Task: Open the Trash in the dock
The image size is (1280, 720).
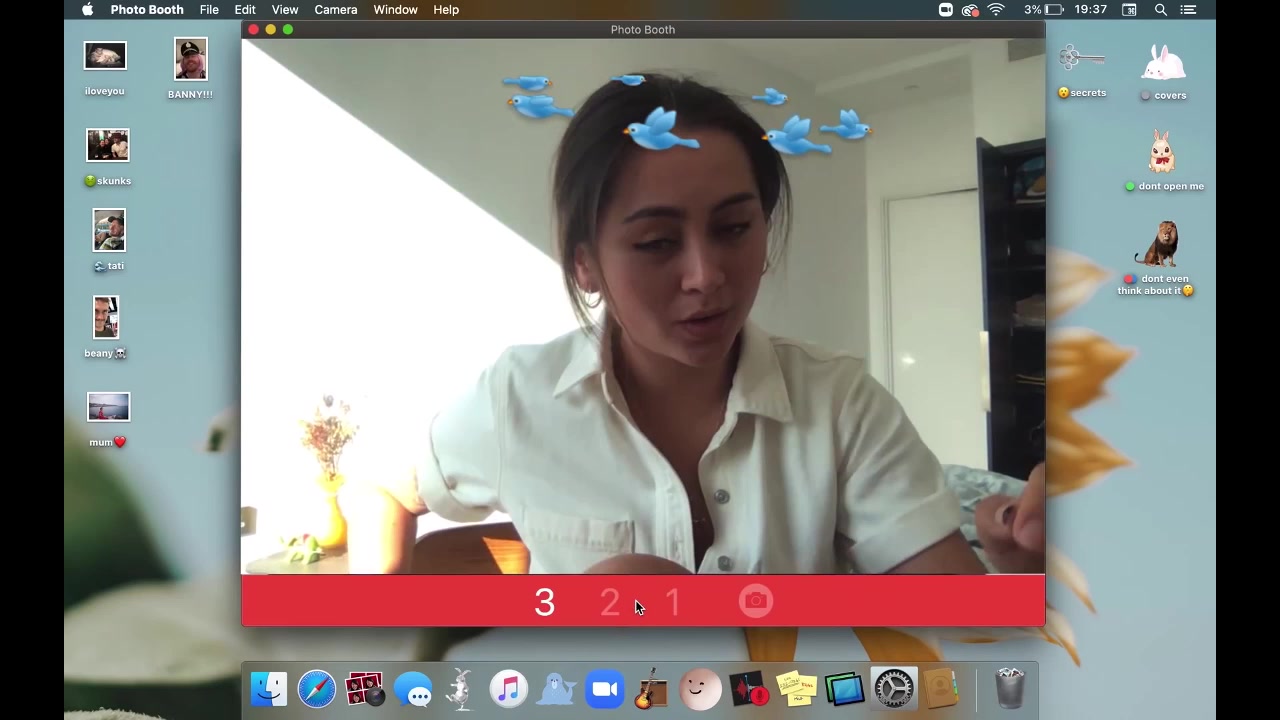Action: (x=1010, y=689)
